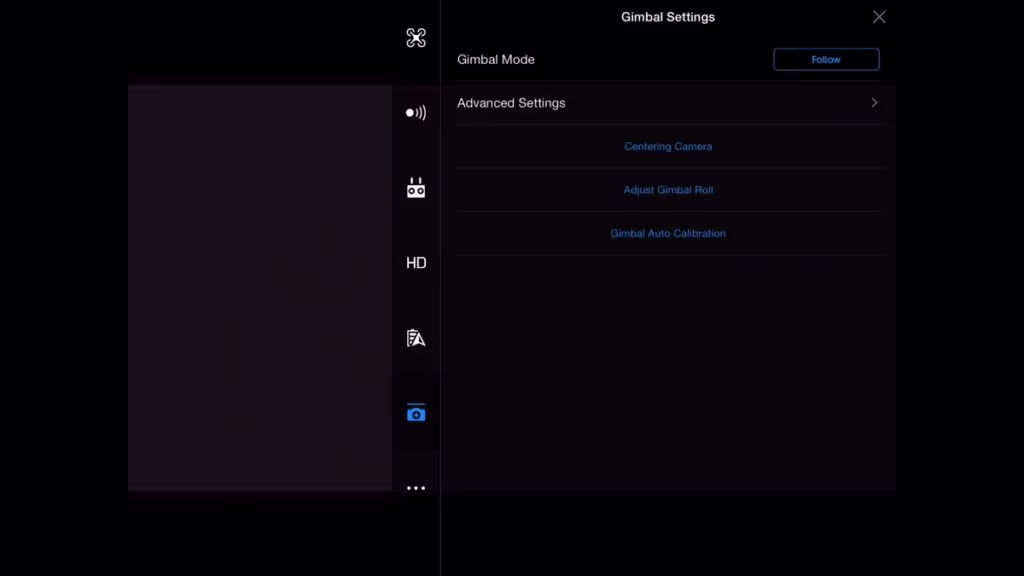Viewport: 1024px width, 576px height.
Task: Close the Gimbal Settings panel
Action: click(x=879, y=17)
